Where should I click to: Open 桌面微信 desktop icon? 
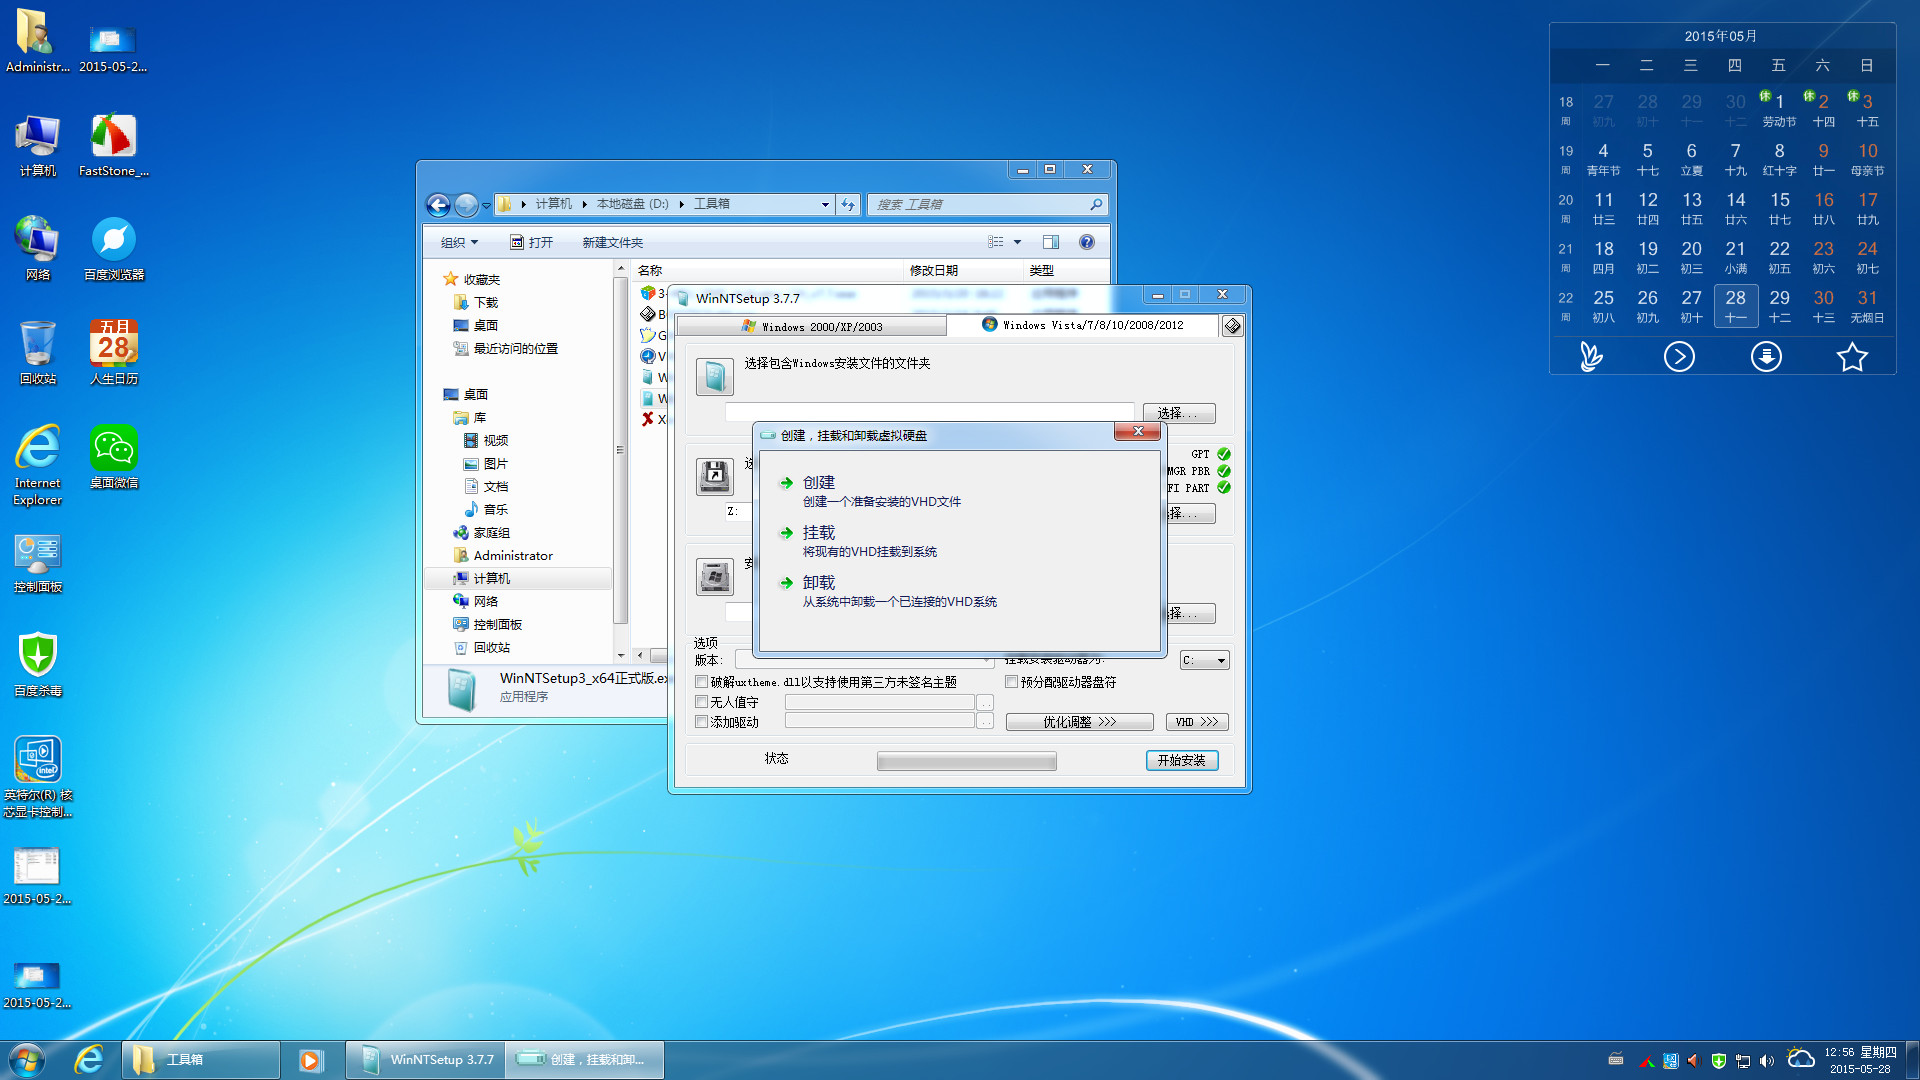pyautogui.click(x=113, y=458)
